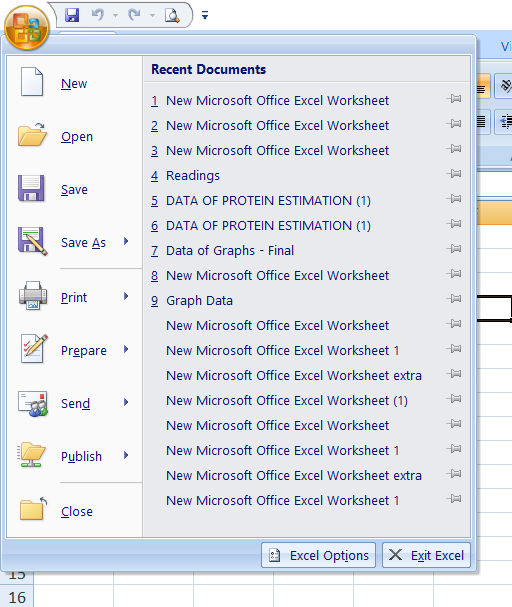This screenshot has width=512, height=607.
Task: Click the Excel Options page icon
Action: (274, 555)
